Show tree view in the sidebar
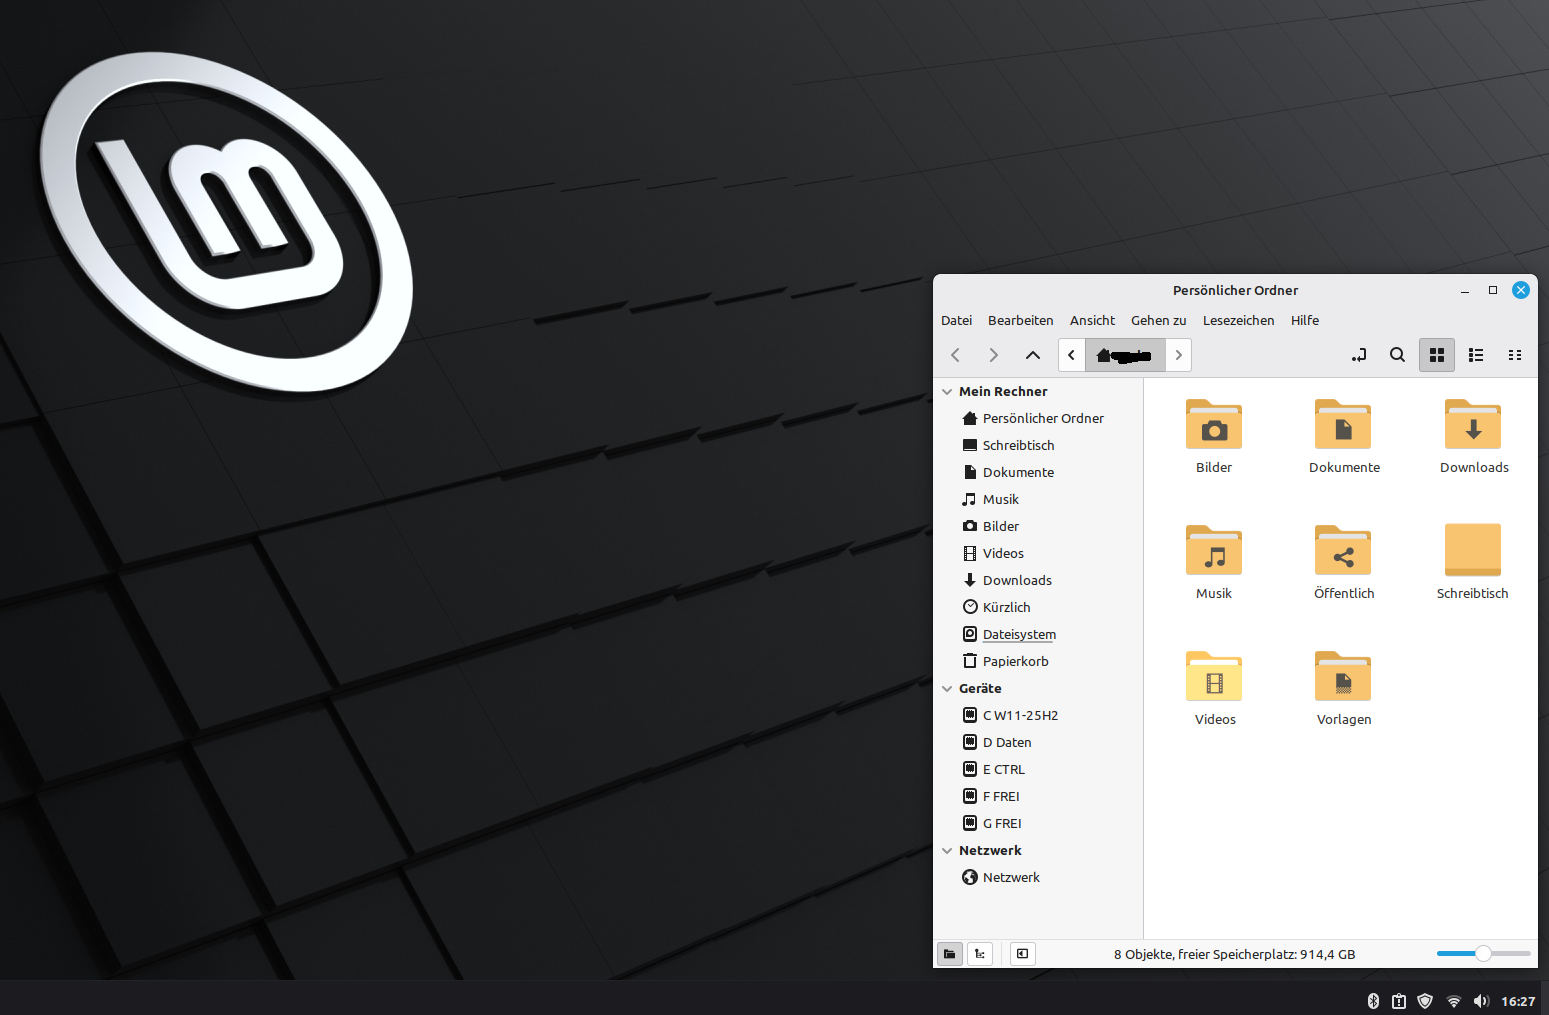 click(980, 954)
